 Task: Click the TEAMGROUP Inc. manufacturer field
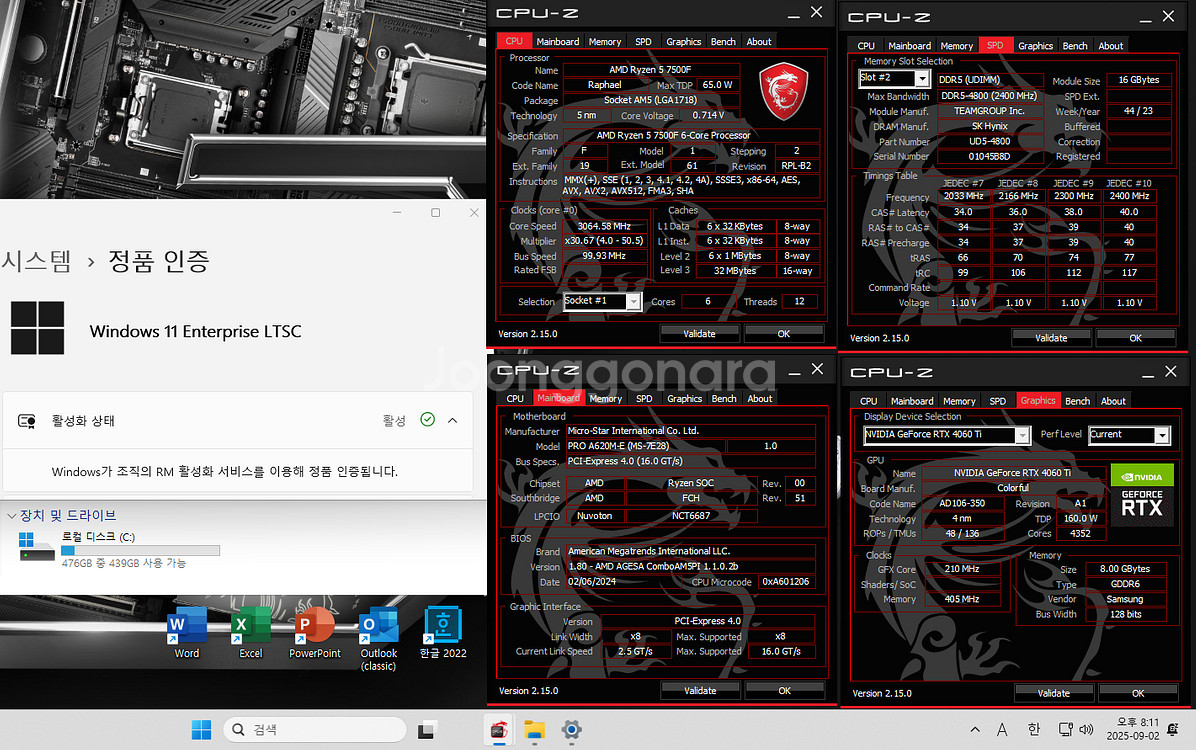click(x=989, y=111)
